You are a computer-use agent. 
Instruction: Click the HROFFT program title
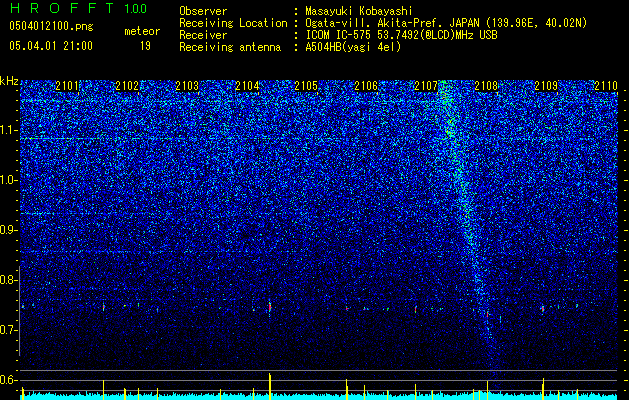coord(62,8)
